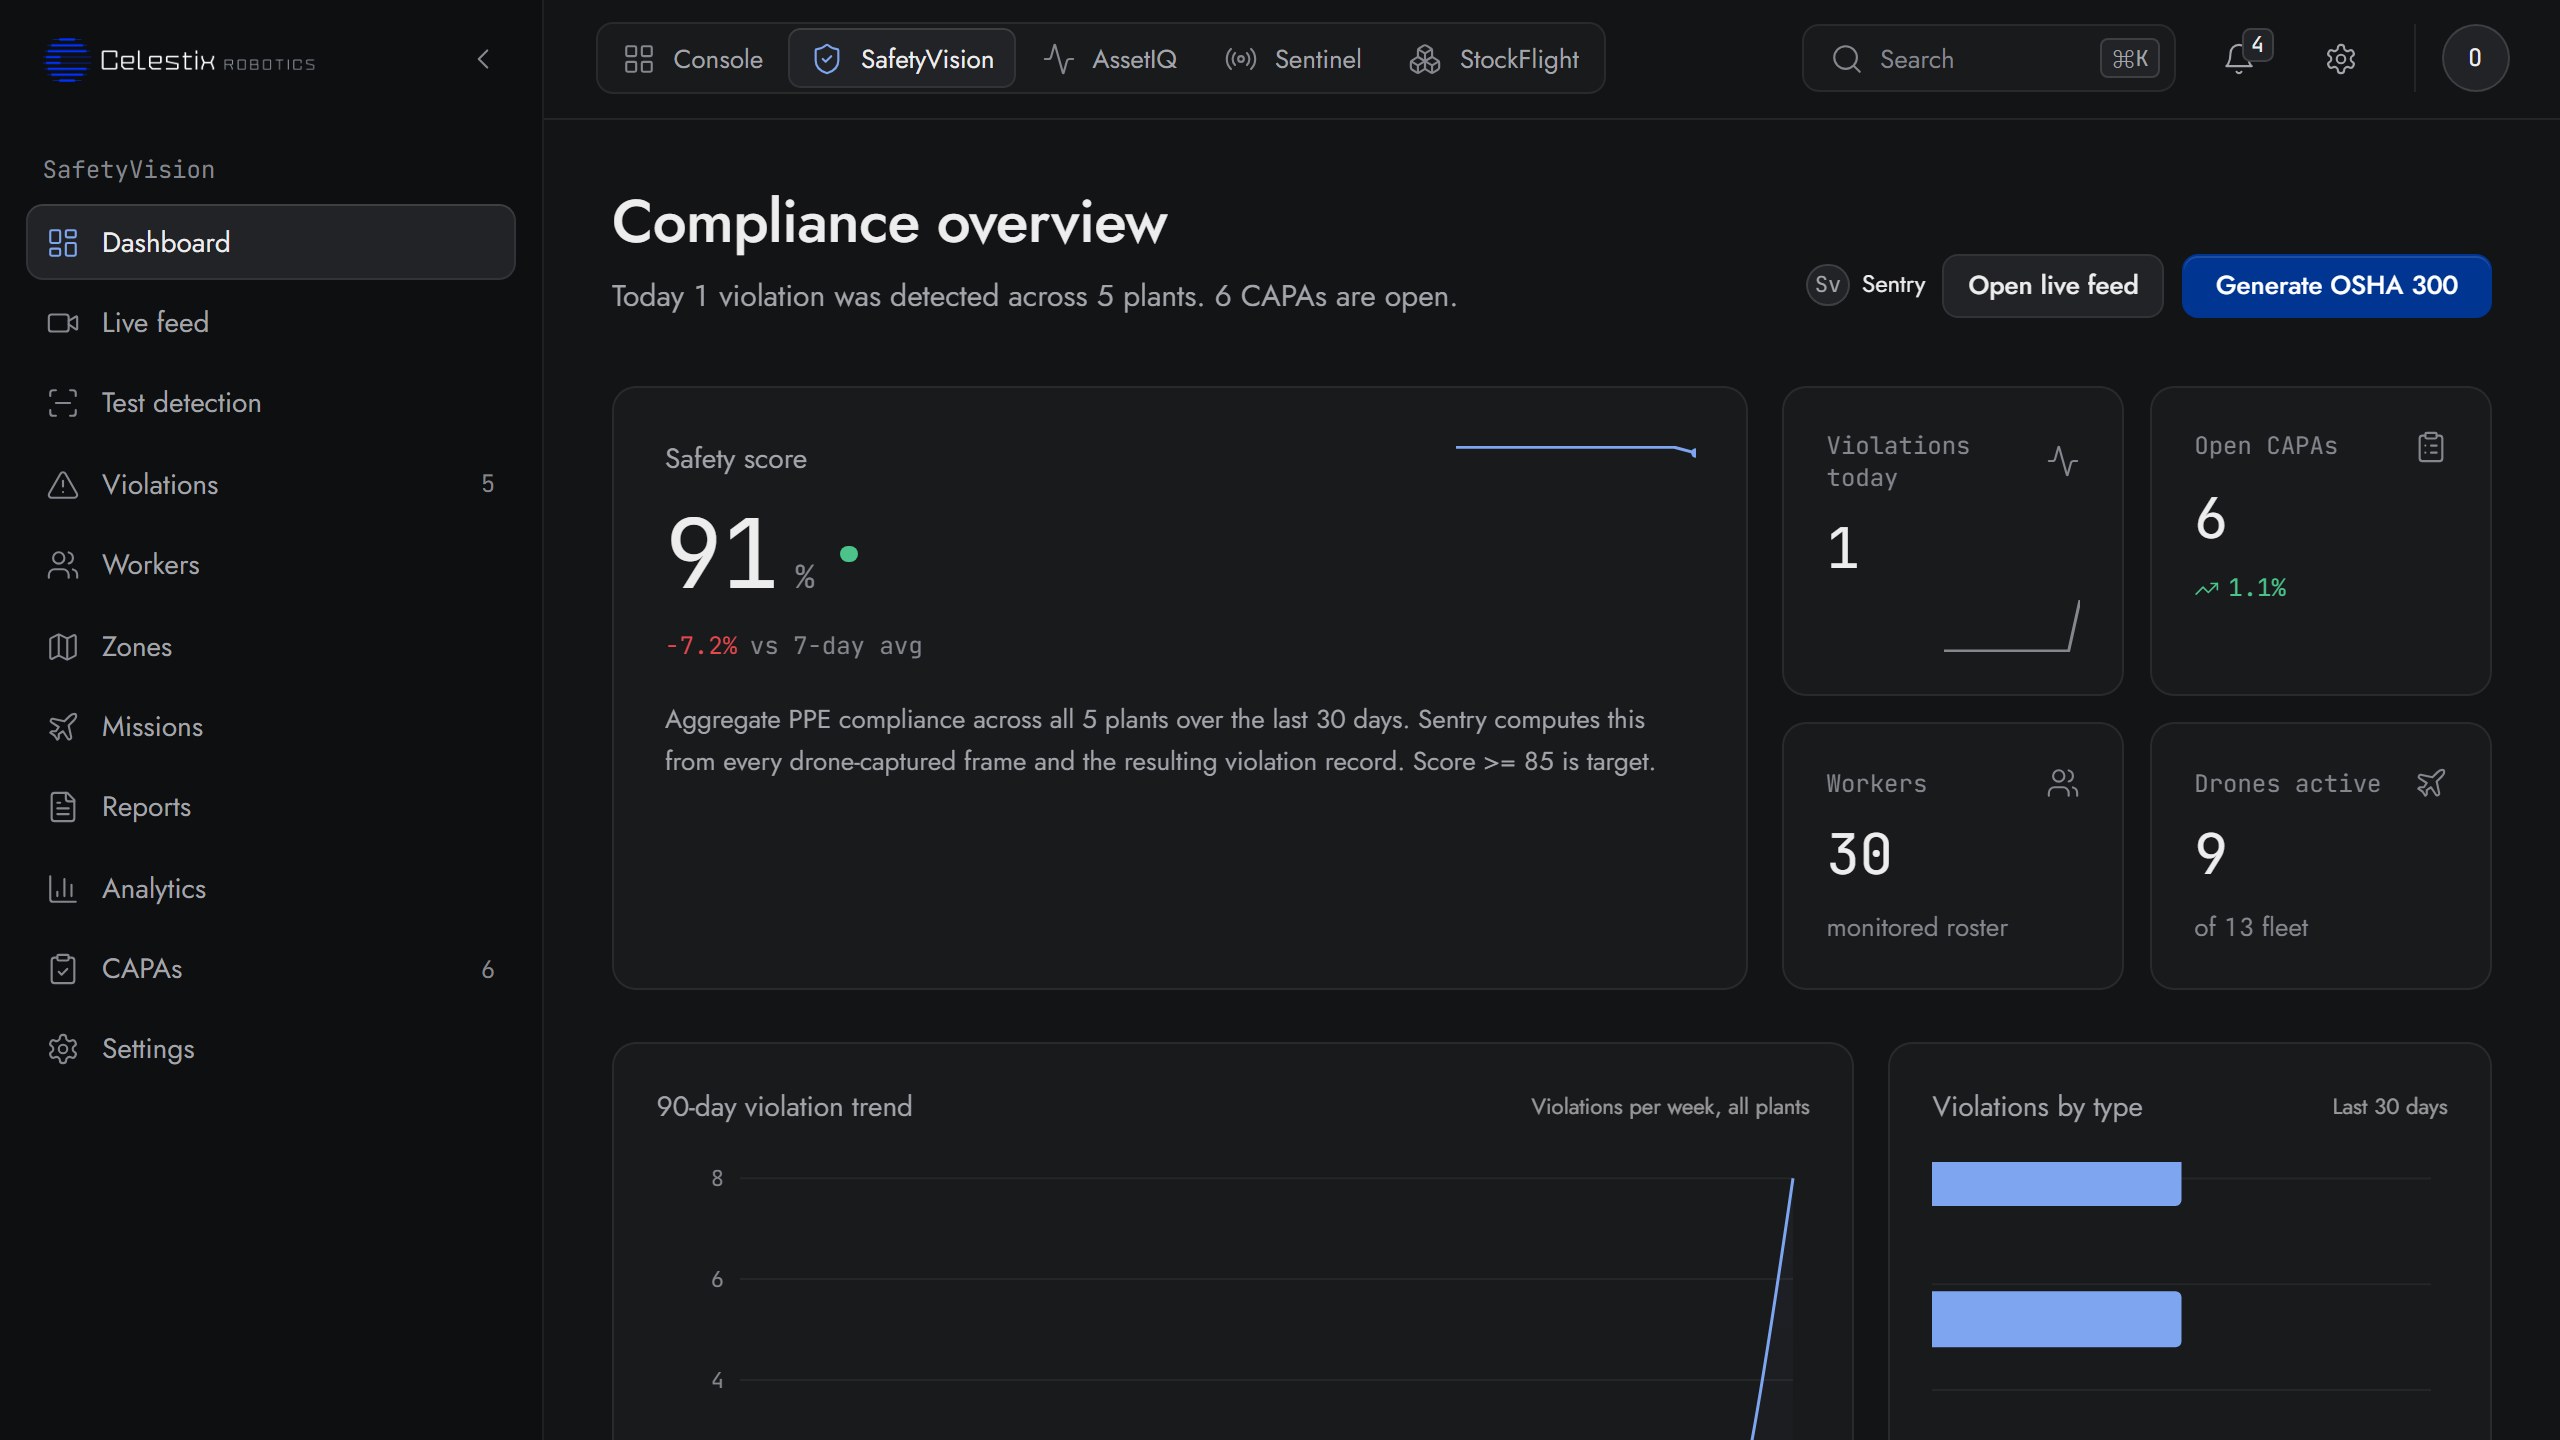This screenshot has height=1440, width=2560.
Task: Open the StockFlight tab
Action: click(1494, 59)
